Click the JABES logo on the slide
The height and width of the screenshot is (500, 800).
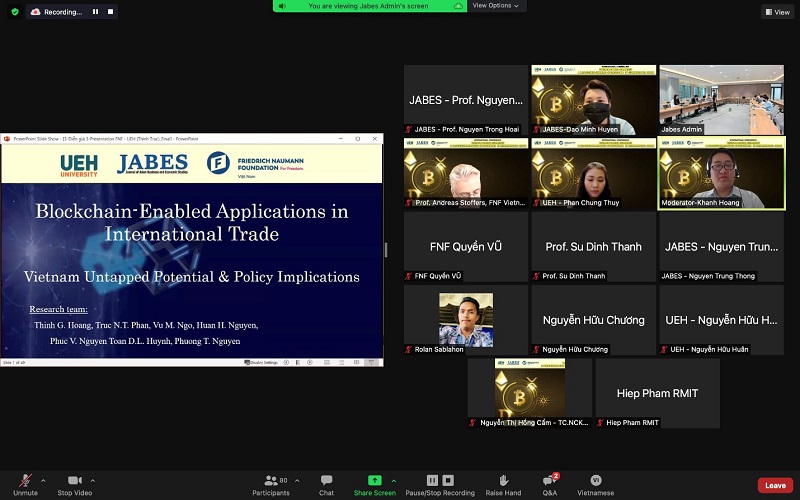coord(153,164)
